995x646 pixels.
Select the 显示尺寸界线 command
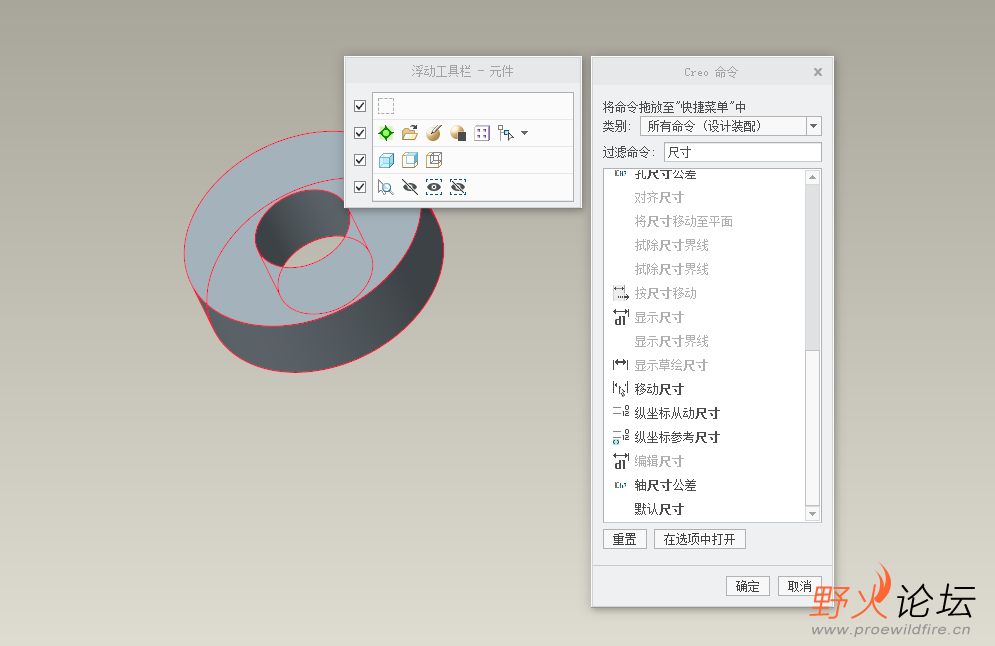click(x=671, y=341)
